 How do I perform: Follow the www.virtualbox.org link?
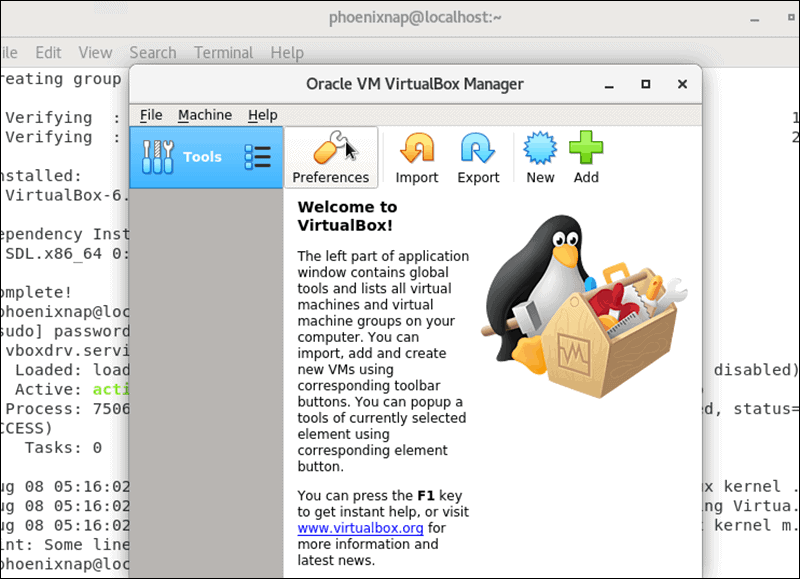click(x=360, y=528)
